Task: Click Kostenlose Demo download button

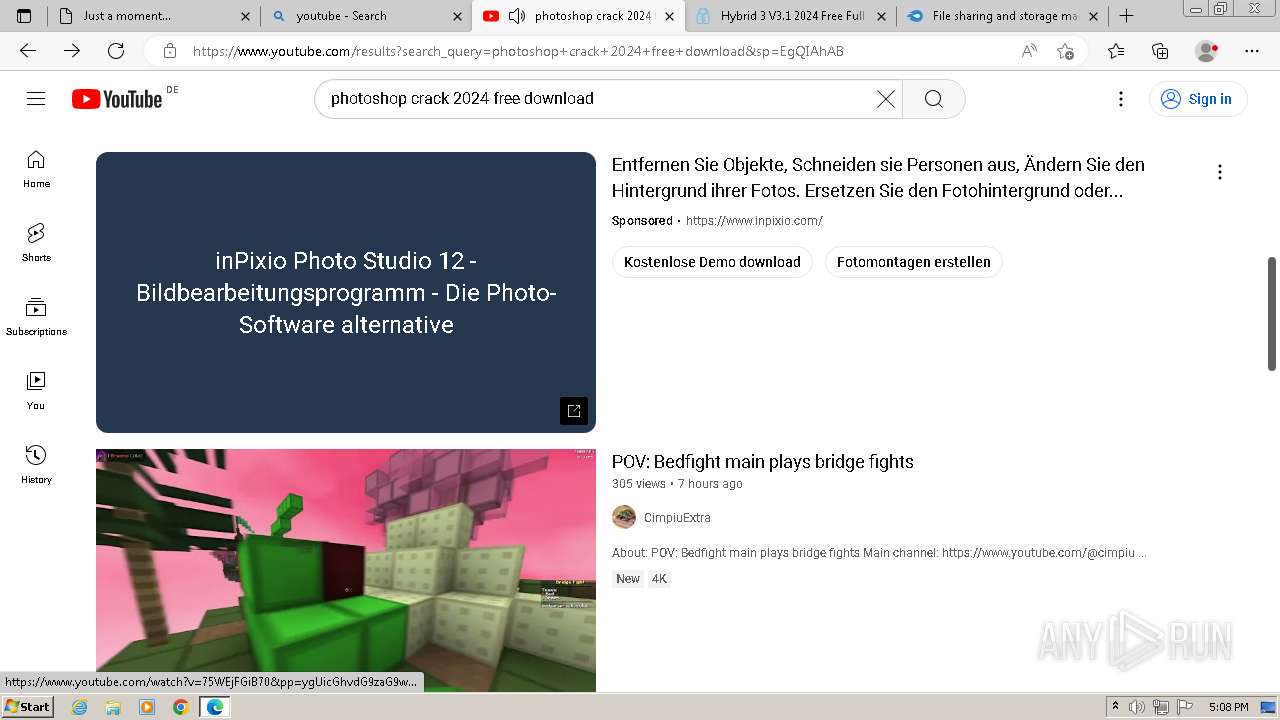Action: pos(712,262)
